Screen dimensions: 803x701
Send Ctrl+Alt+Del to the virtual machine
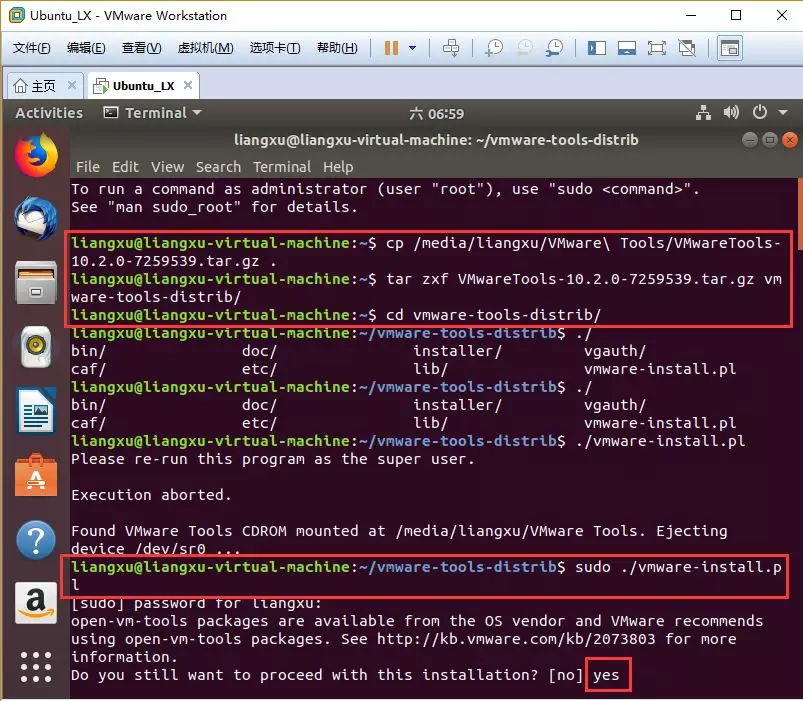[451, 48]
